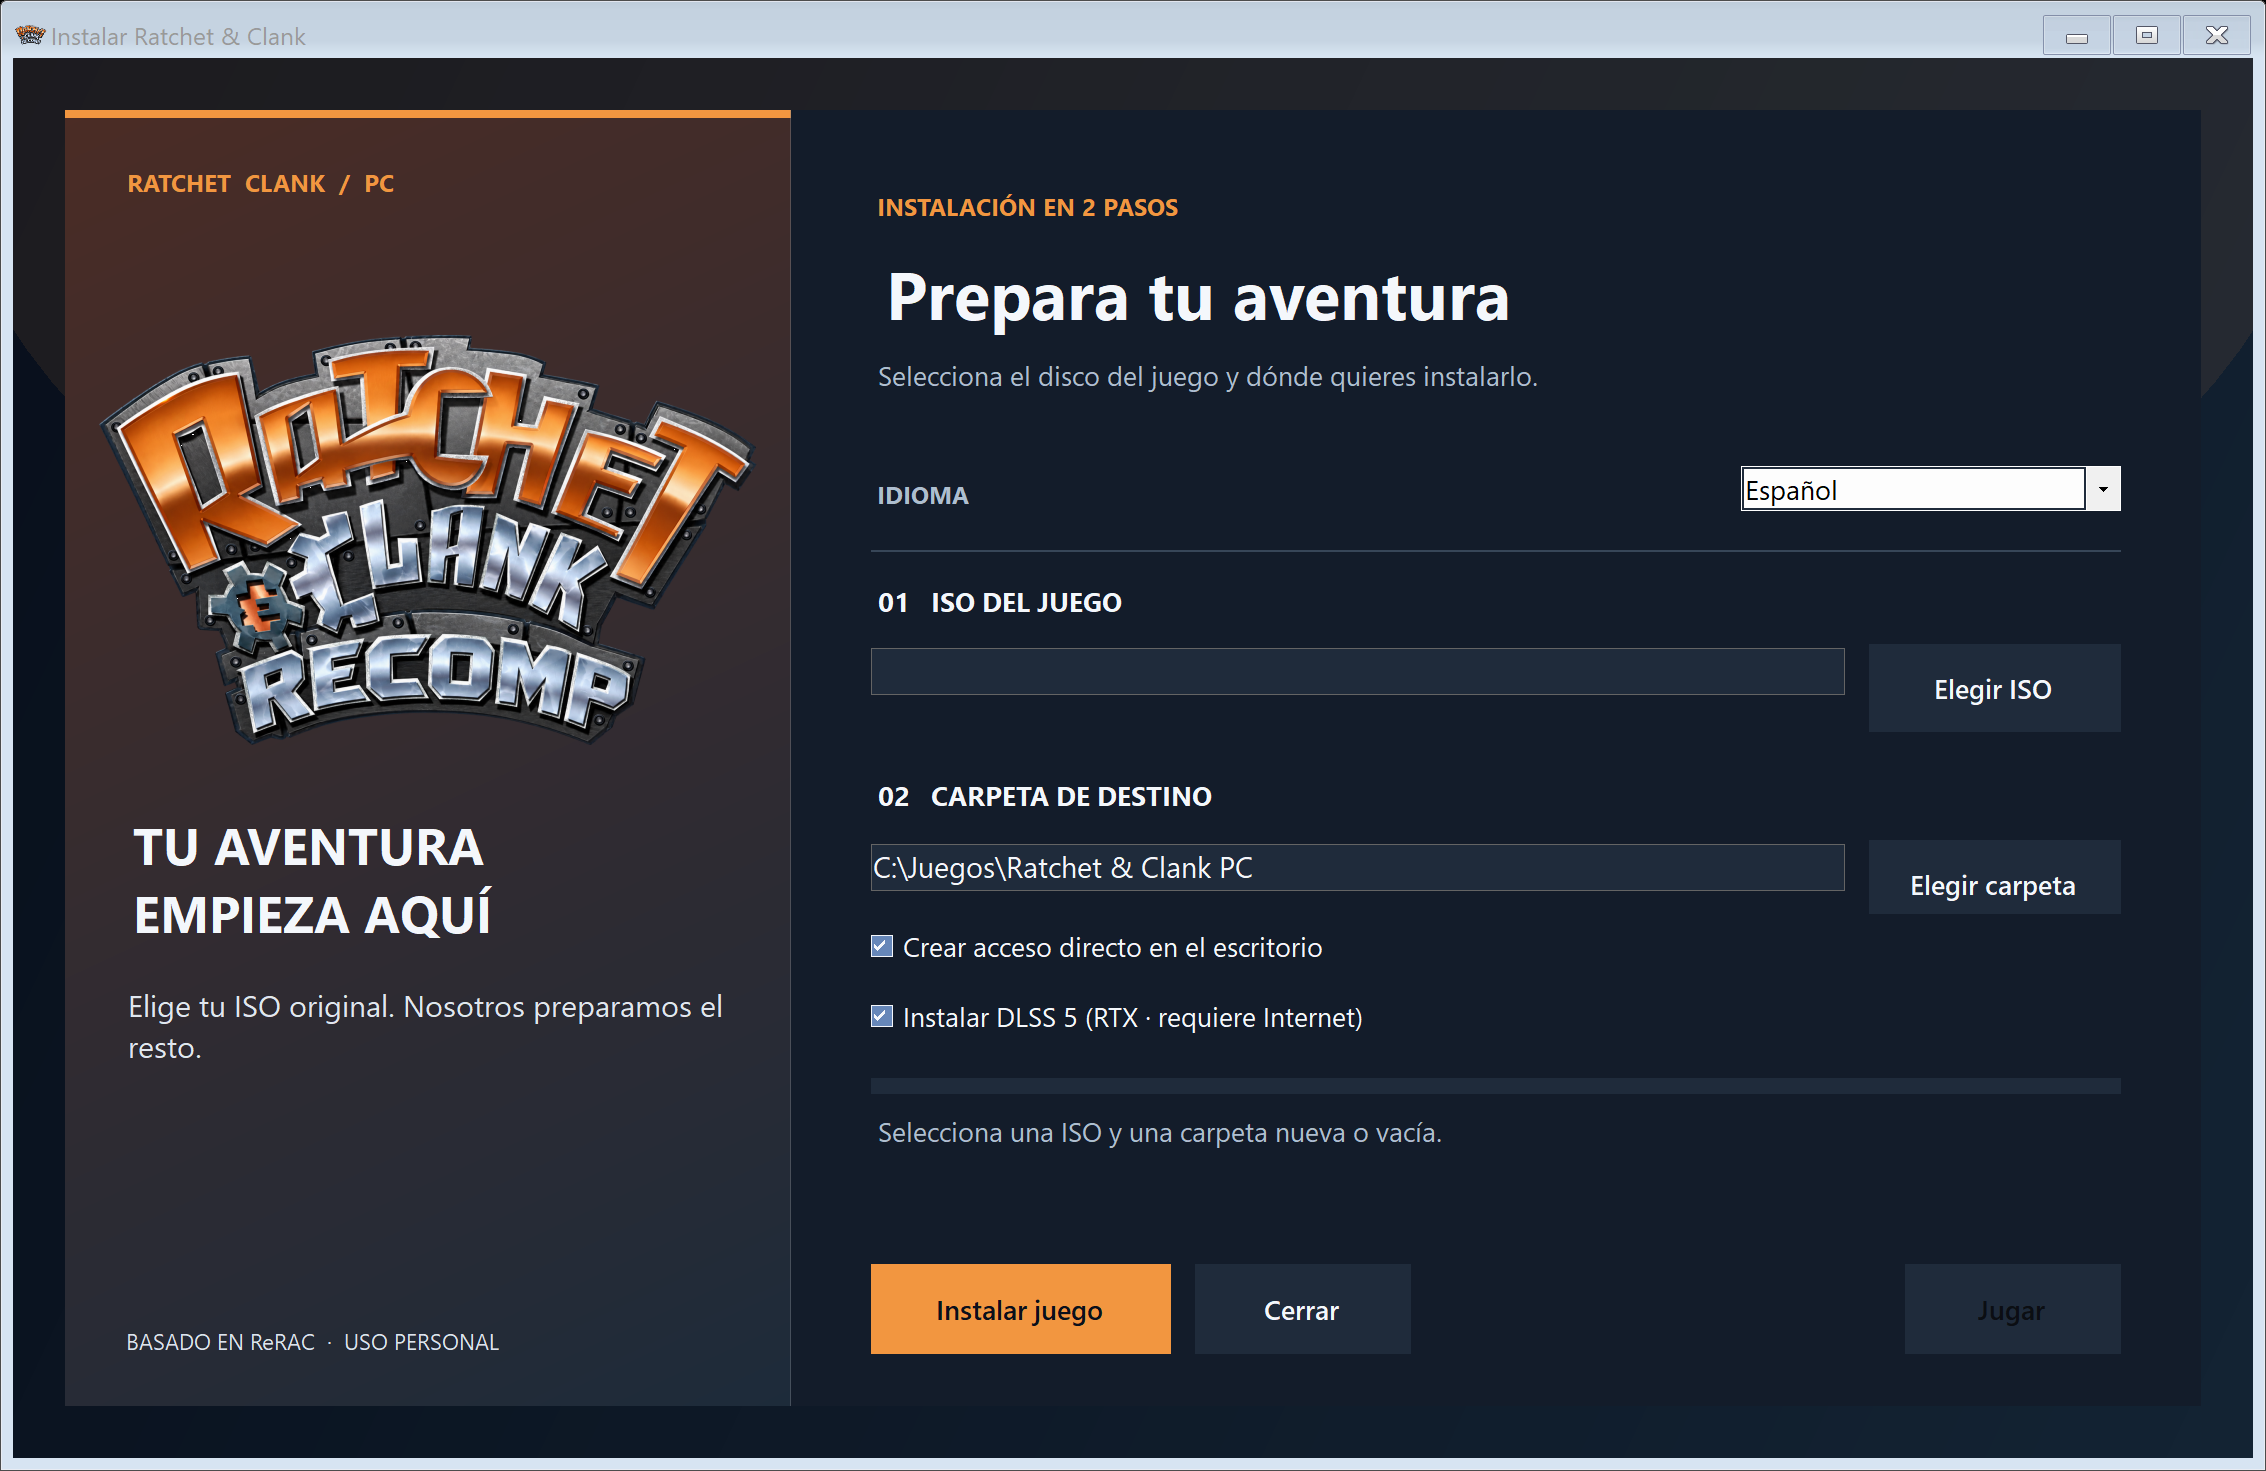2266x1471 pixels.
Task: Open the Idioma language dropdown arrow
Action: point(2103,489)
